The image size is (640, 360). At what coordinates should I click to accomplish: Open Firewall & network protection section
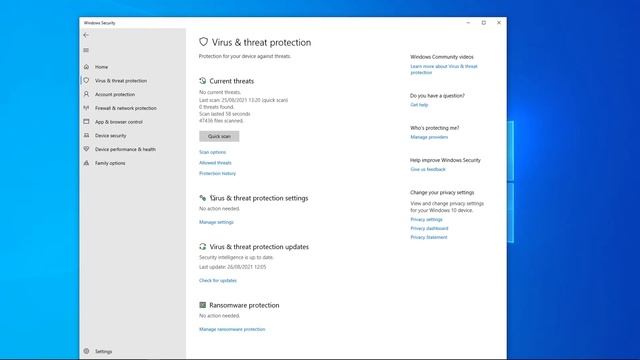point(126,108)
